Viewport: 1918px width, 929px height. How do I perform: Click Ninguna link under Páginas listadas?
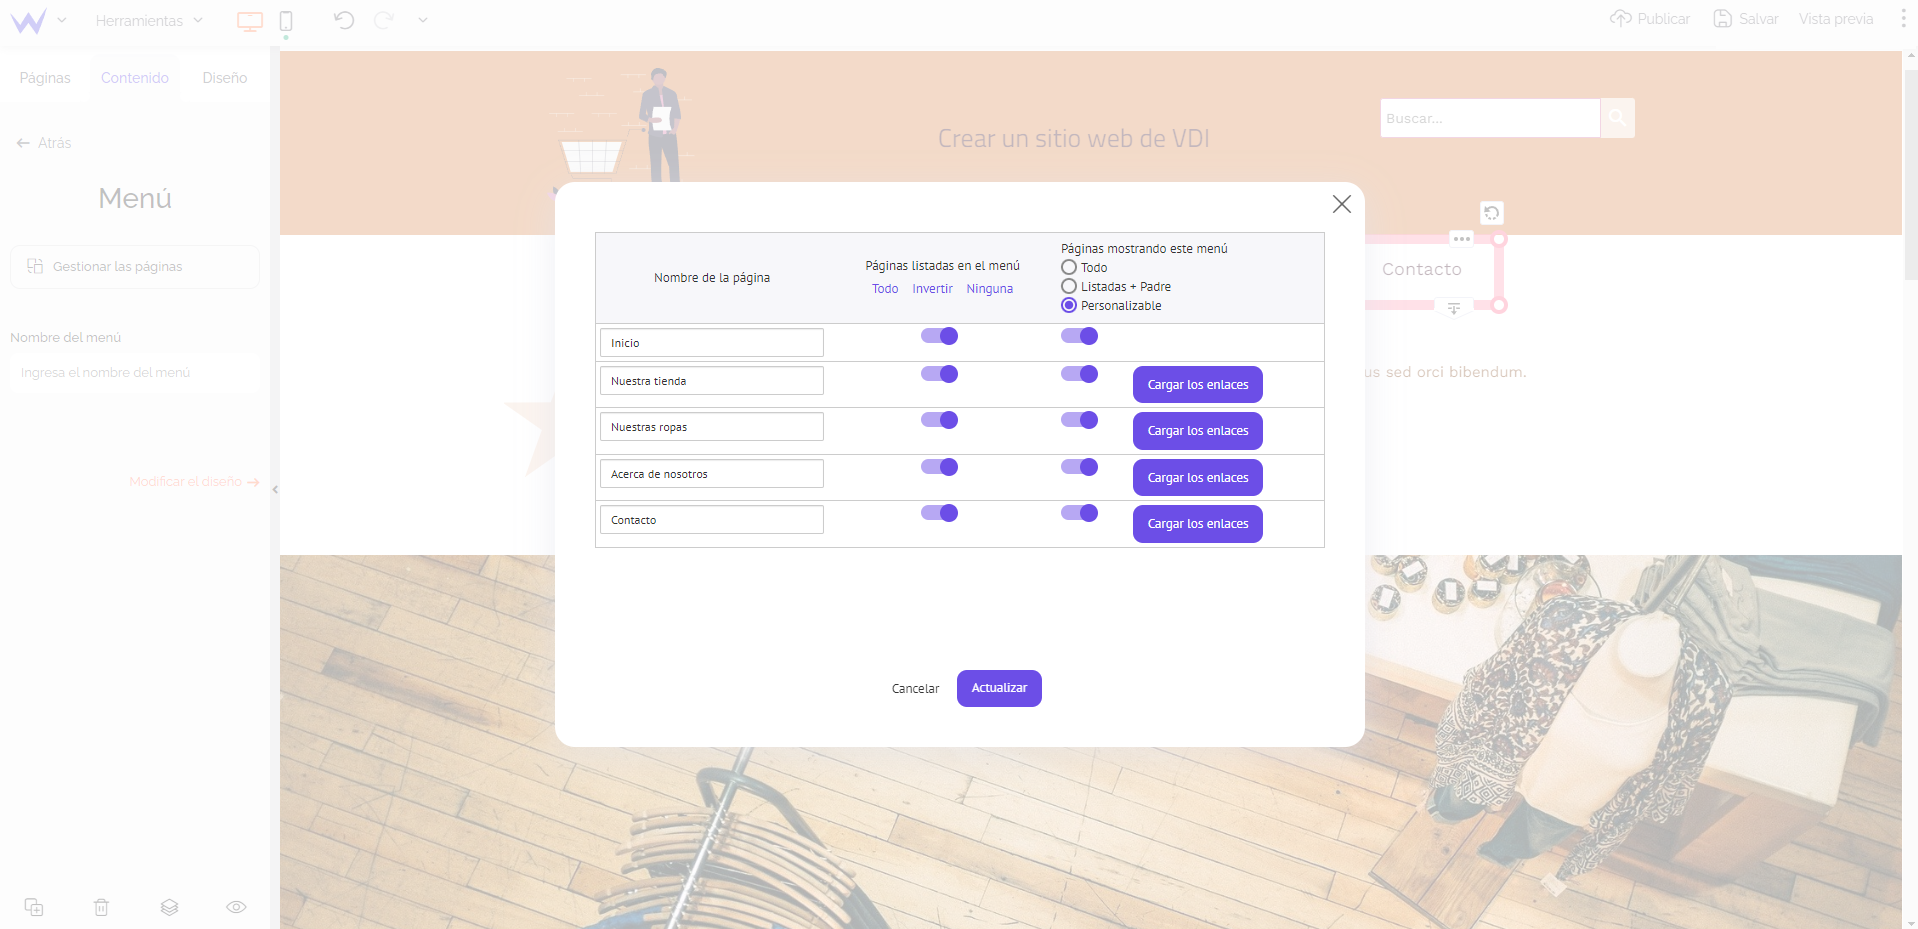(989, 289)
